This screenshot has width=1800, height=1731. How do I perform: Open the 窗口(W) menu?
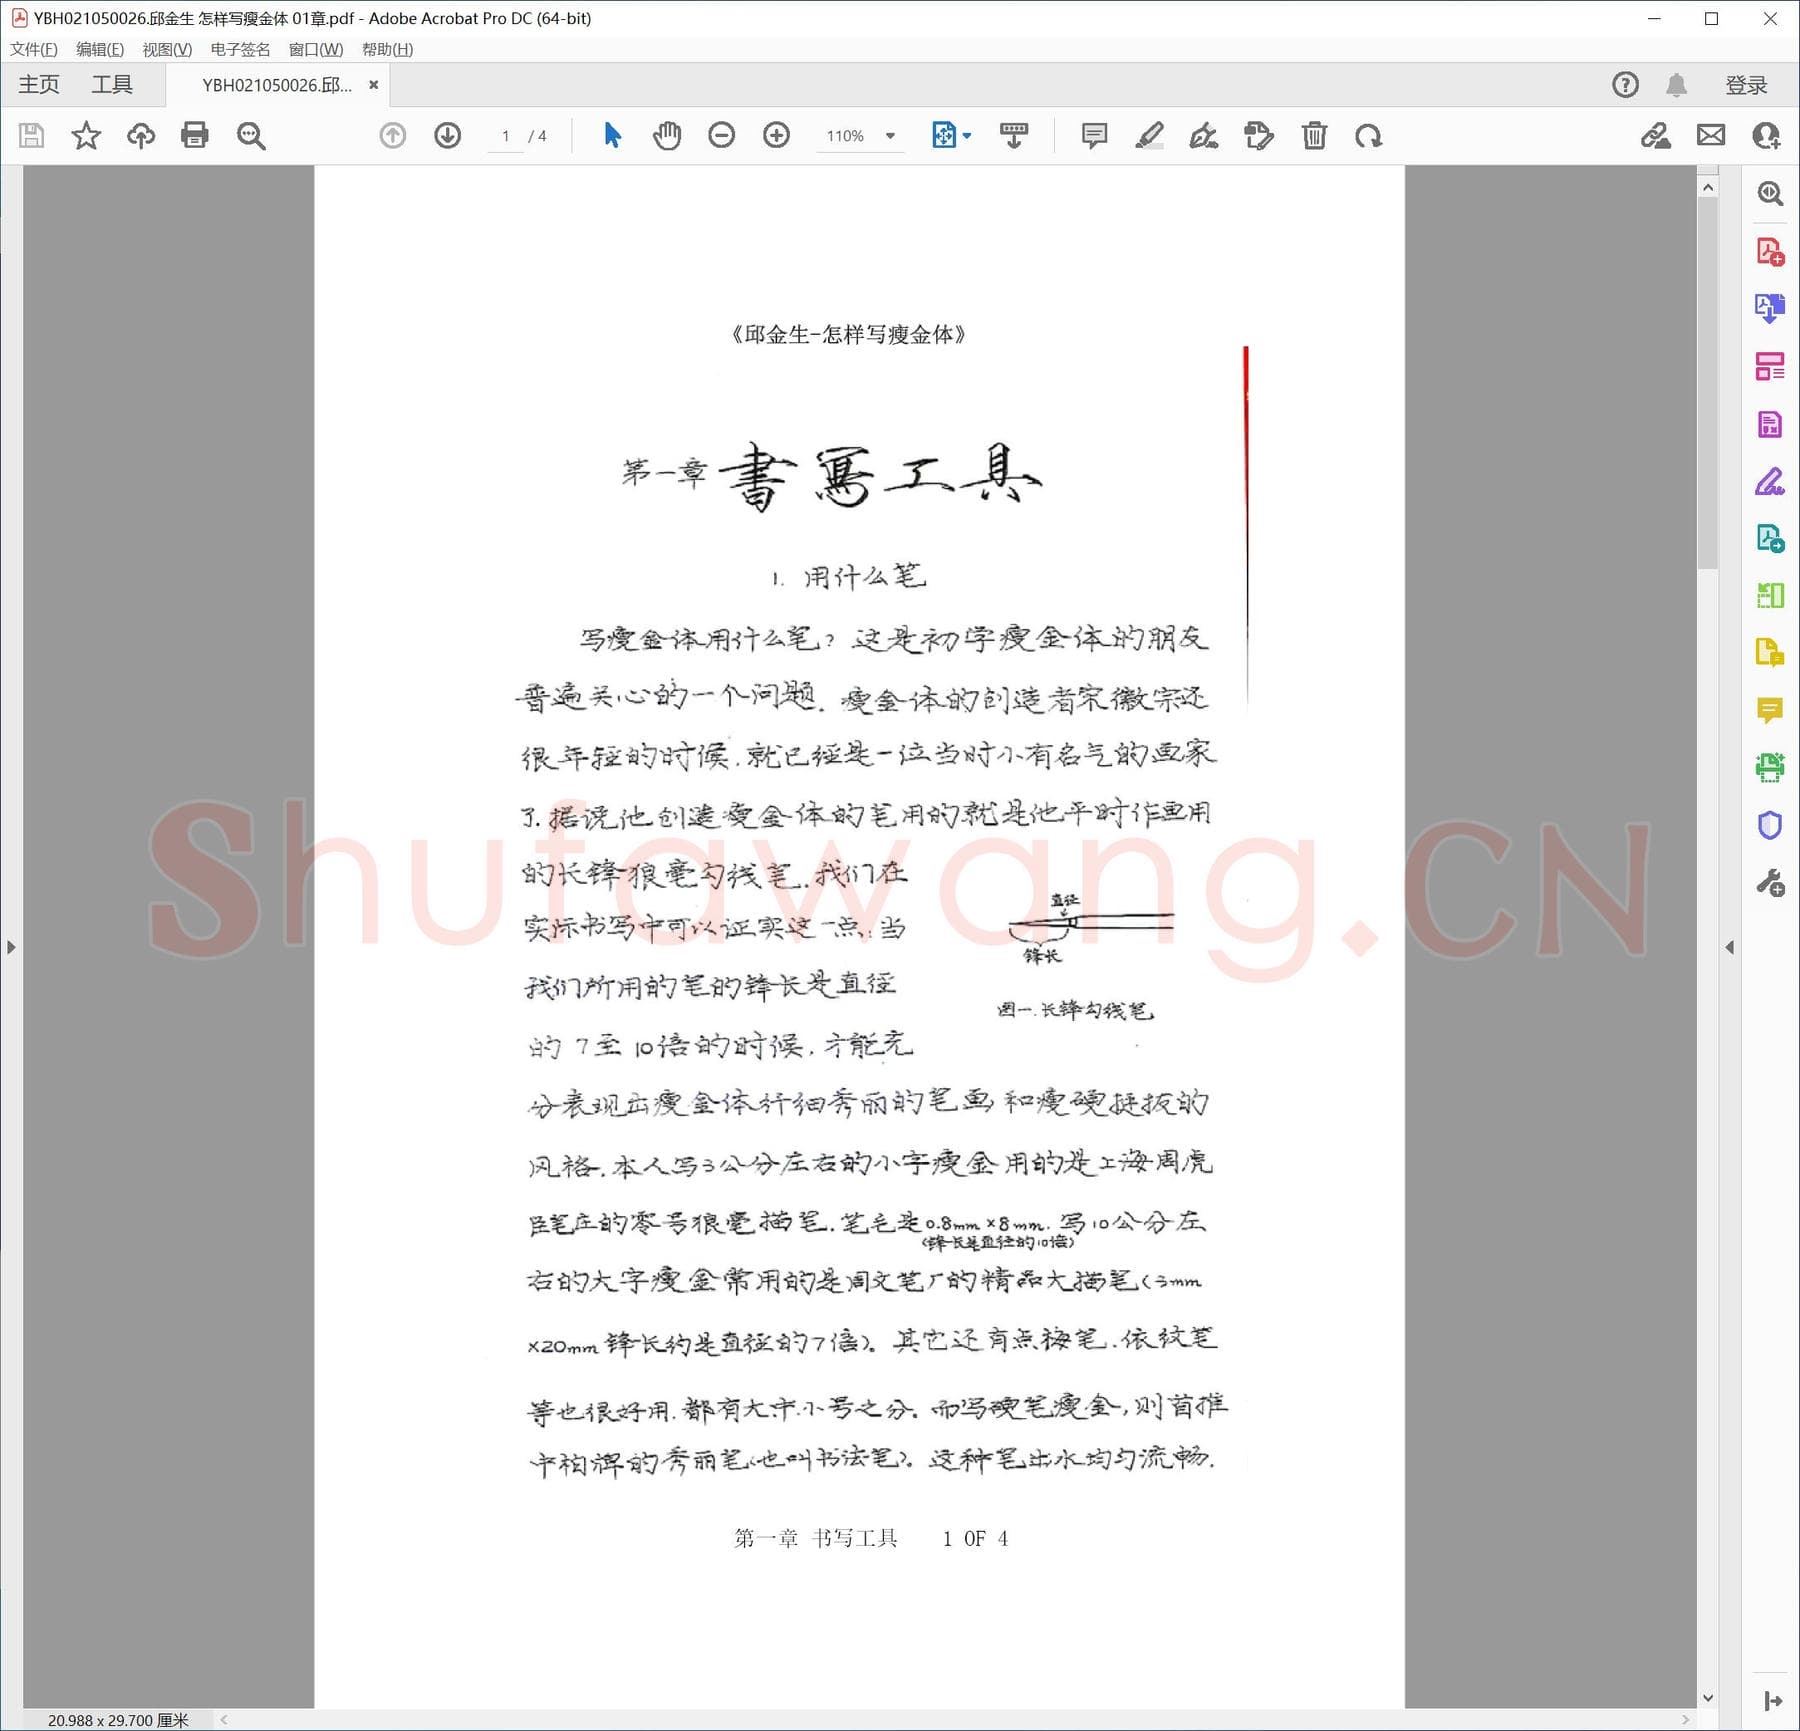316,49
